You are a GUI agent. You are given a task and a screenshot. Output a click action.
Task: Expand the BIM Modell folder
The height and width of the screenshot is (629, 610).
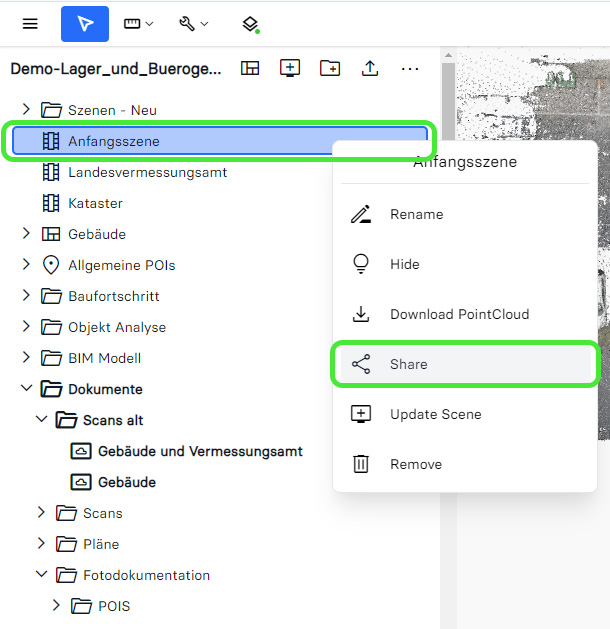pyautogui.click(x=26, y=358)
